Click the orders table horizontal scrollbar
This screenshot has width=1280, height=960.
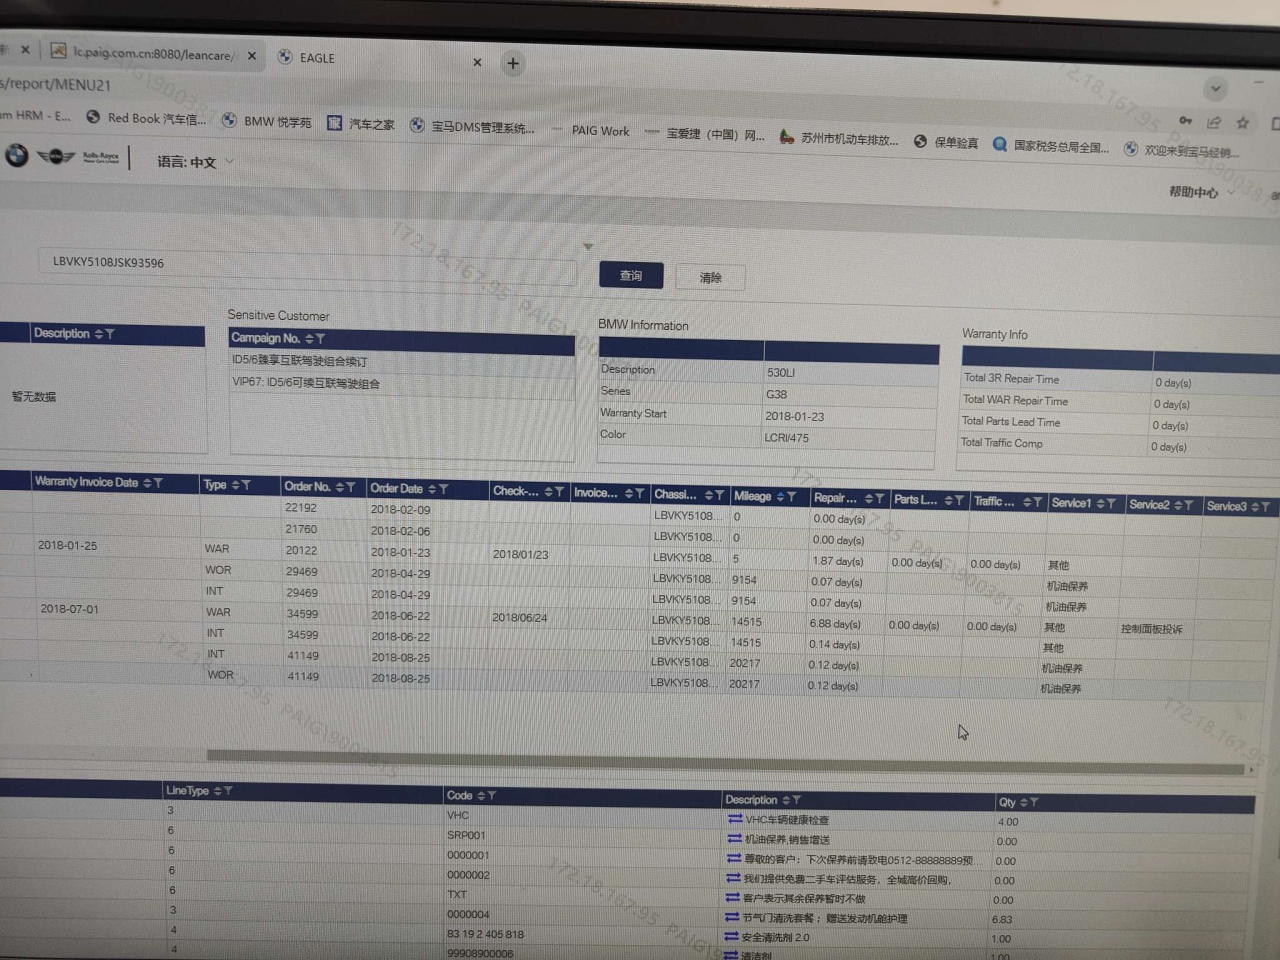pyautogui.click(x=727, y=761)
